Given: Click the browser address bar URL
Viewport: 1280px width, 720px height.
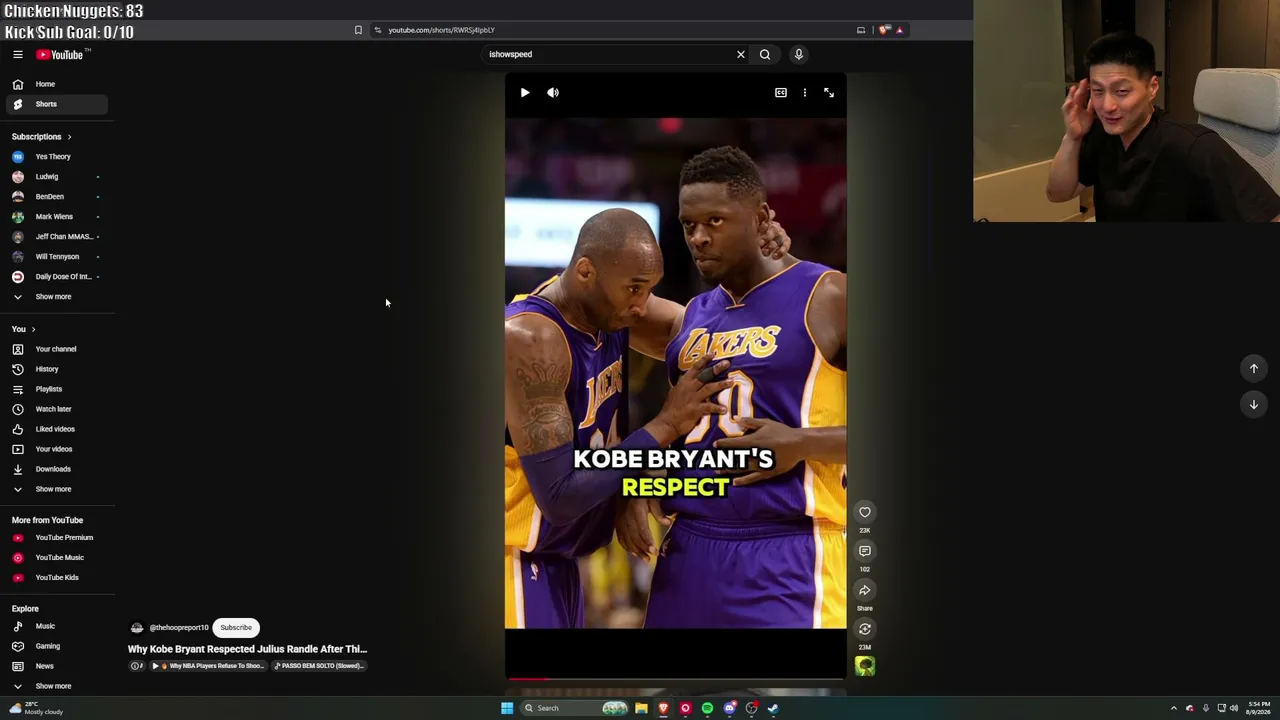Looking at the screenshot, I should coord(441,30).
